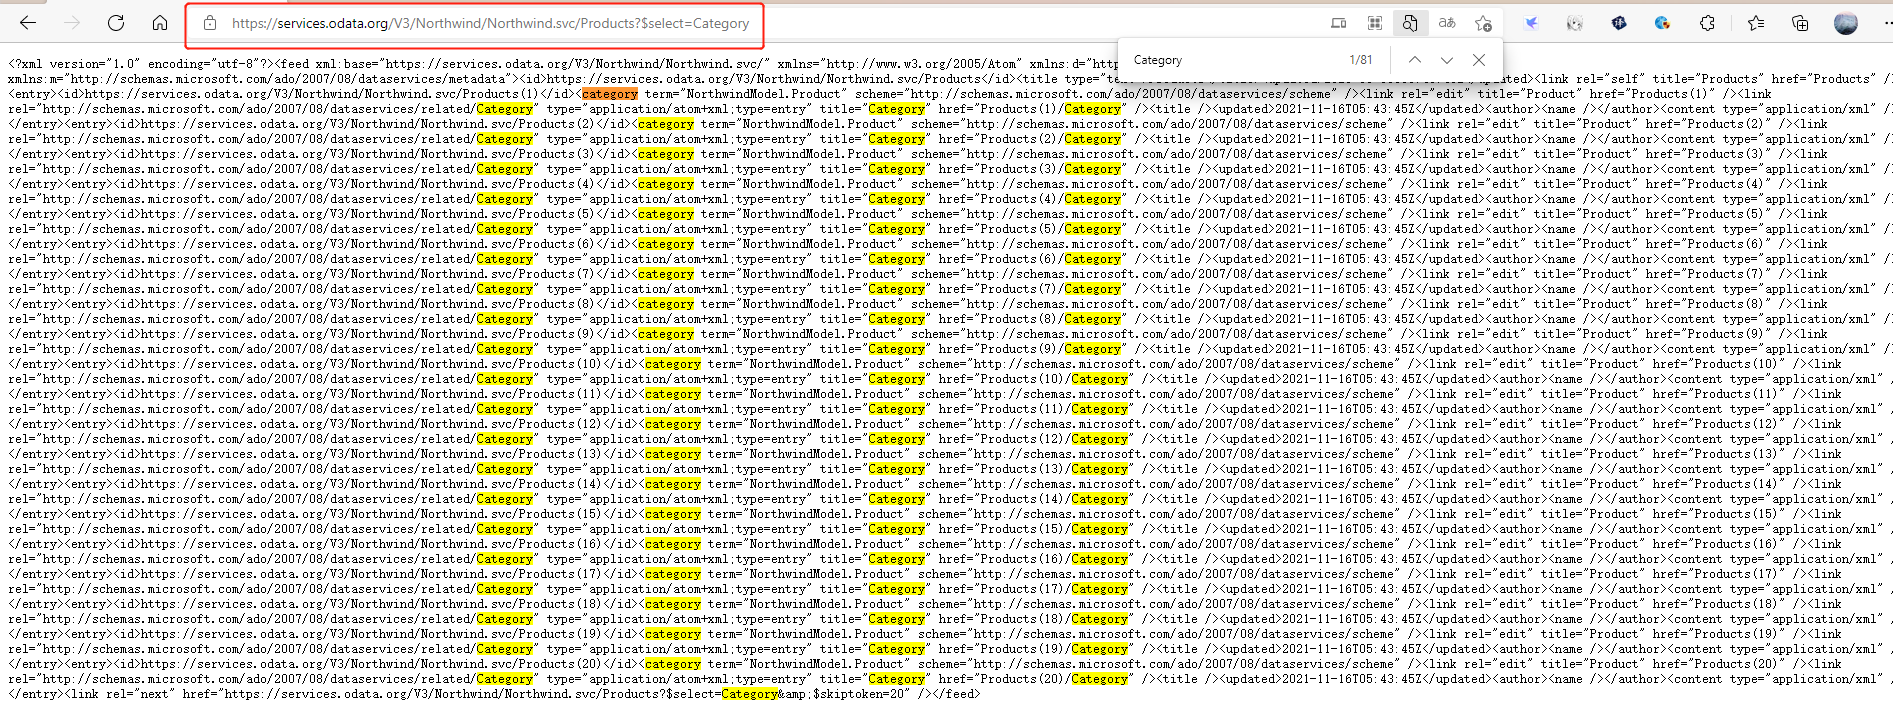
Task: Open the dark blue circle extension
Action: 1619,23
